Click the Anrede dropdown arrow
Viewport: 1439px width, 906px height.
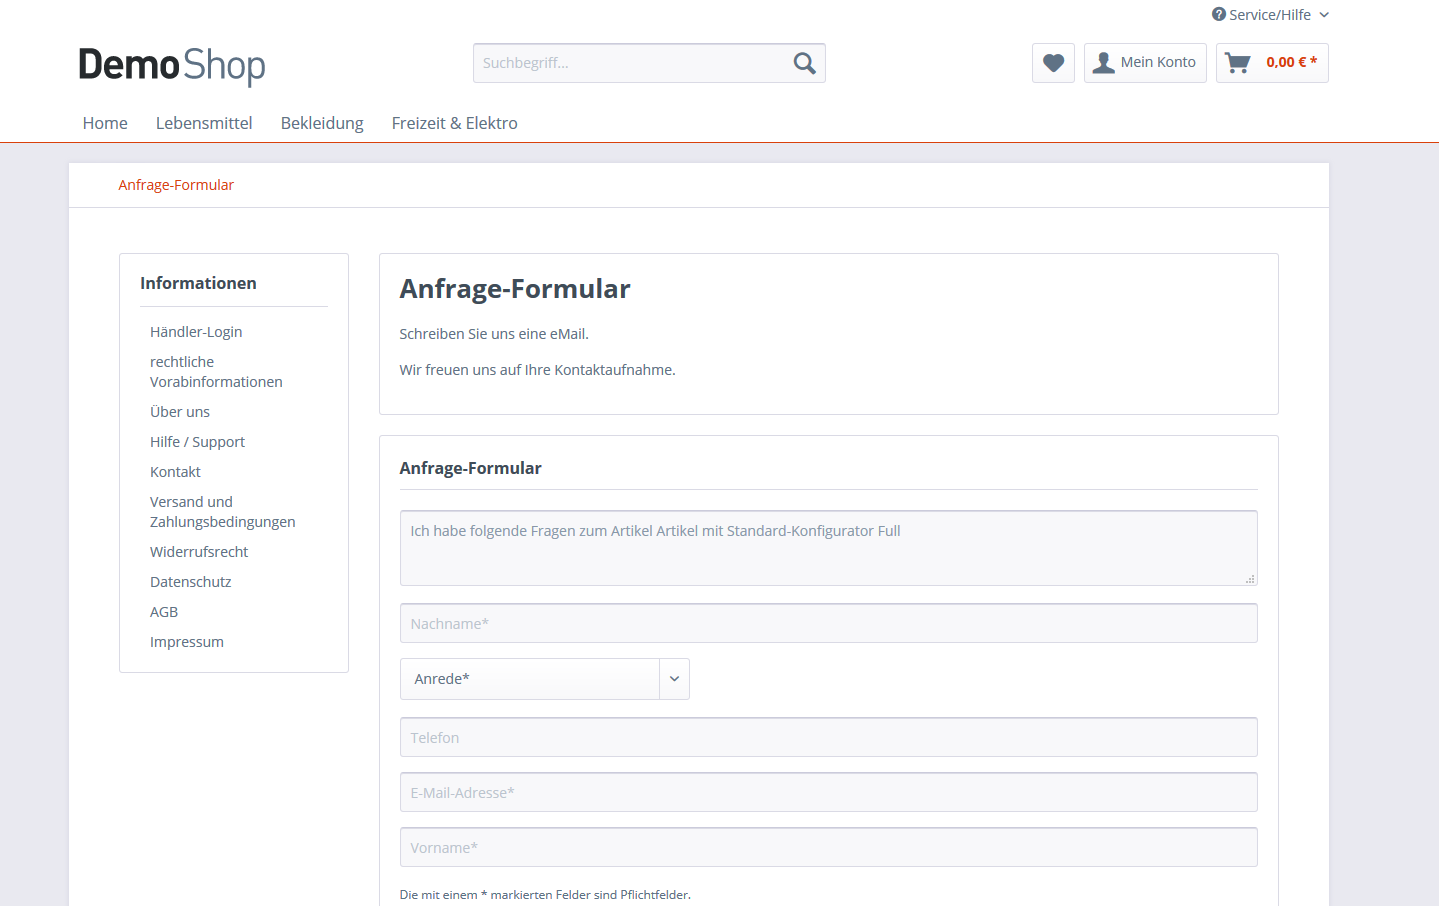click(674, 679)
